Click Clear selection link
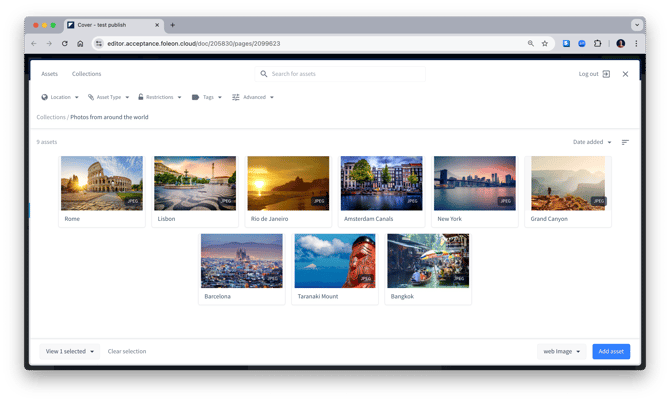 [127, 352]
